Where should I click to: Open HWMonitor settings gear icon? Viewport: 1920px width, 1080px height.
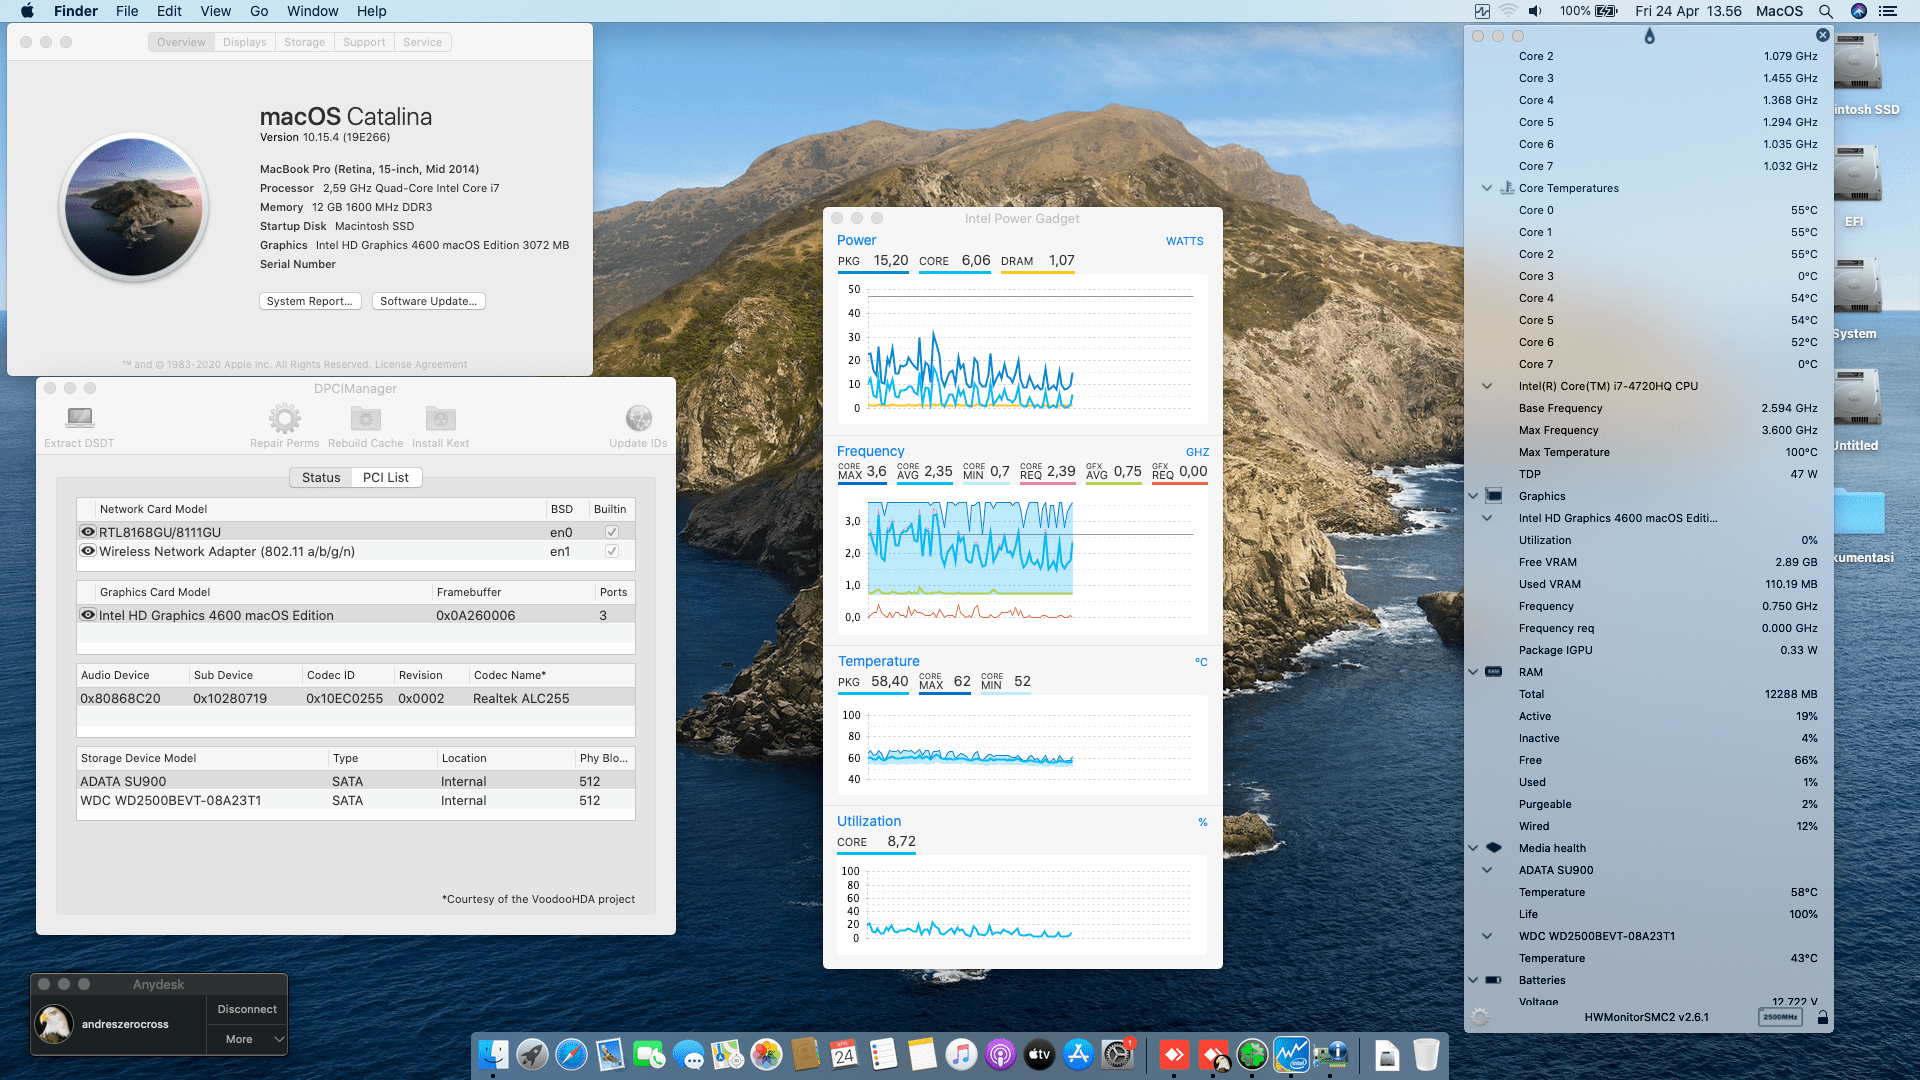[1480, 1017]
